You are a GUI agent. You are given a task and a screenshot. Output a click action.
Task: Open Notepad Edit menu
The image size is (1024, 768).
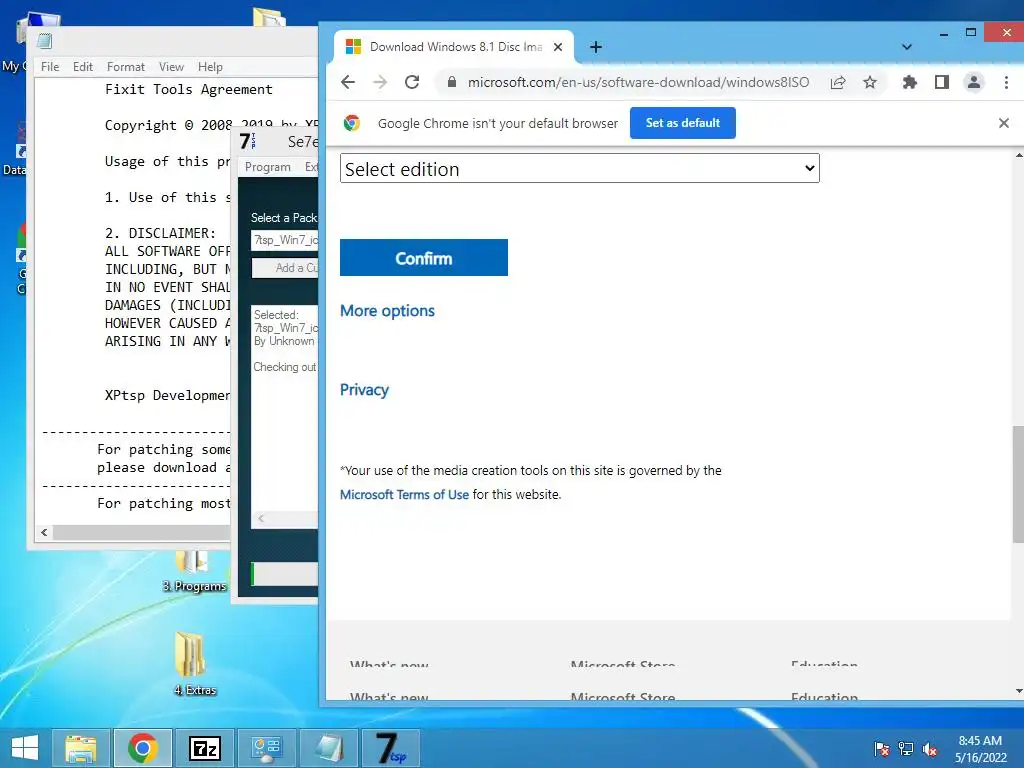[82, 67]
